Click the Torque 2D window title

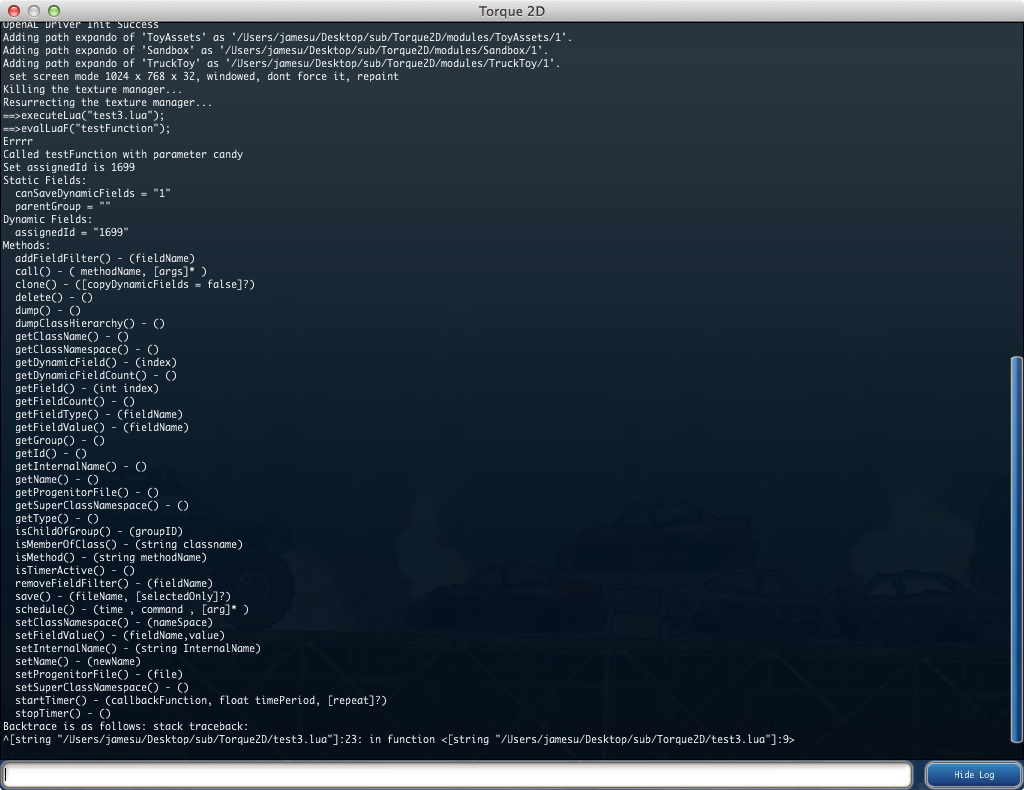511,11
